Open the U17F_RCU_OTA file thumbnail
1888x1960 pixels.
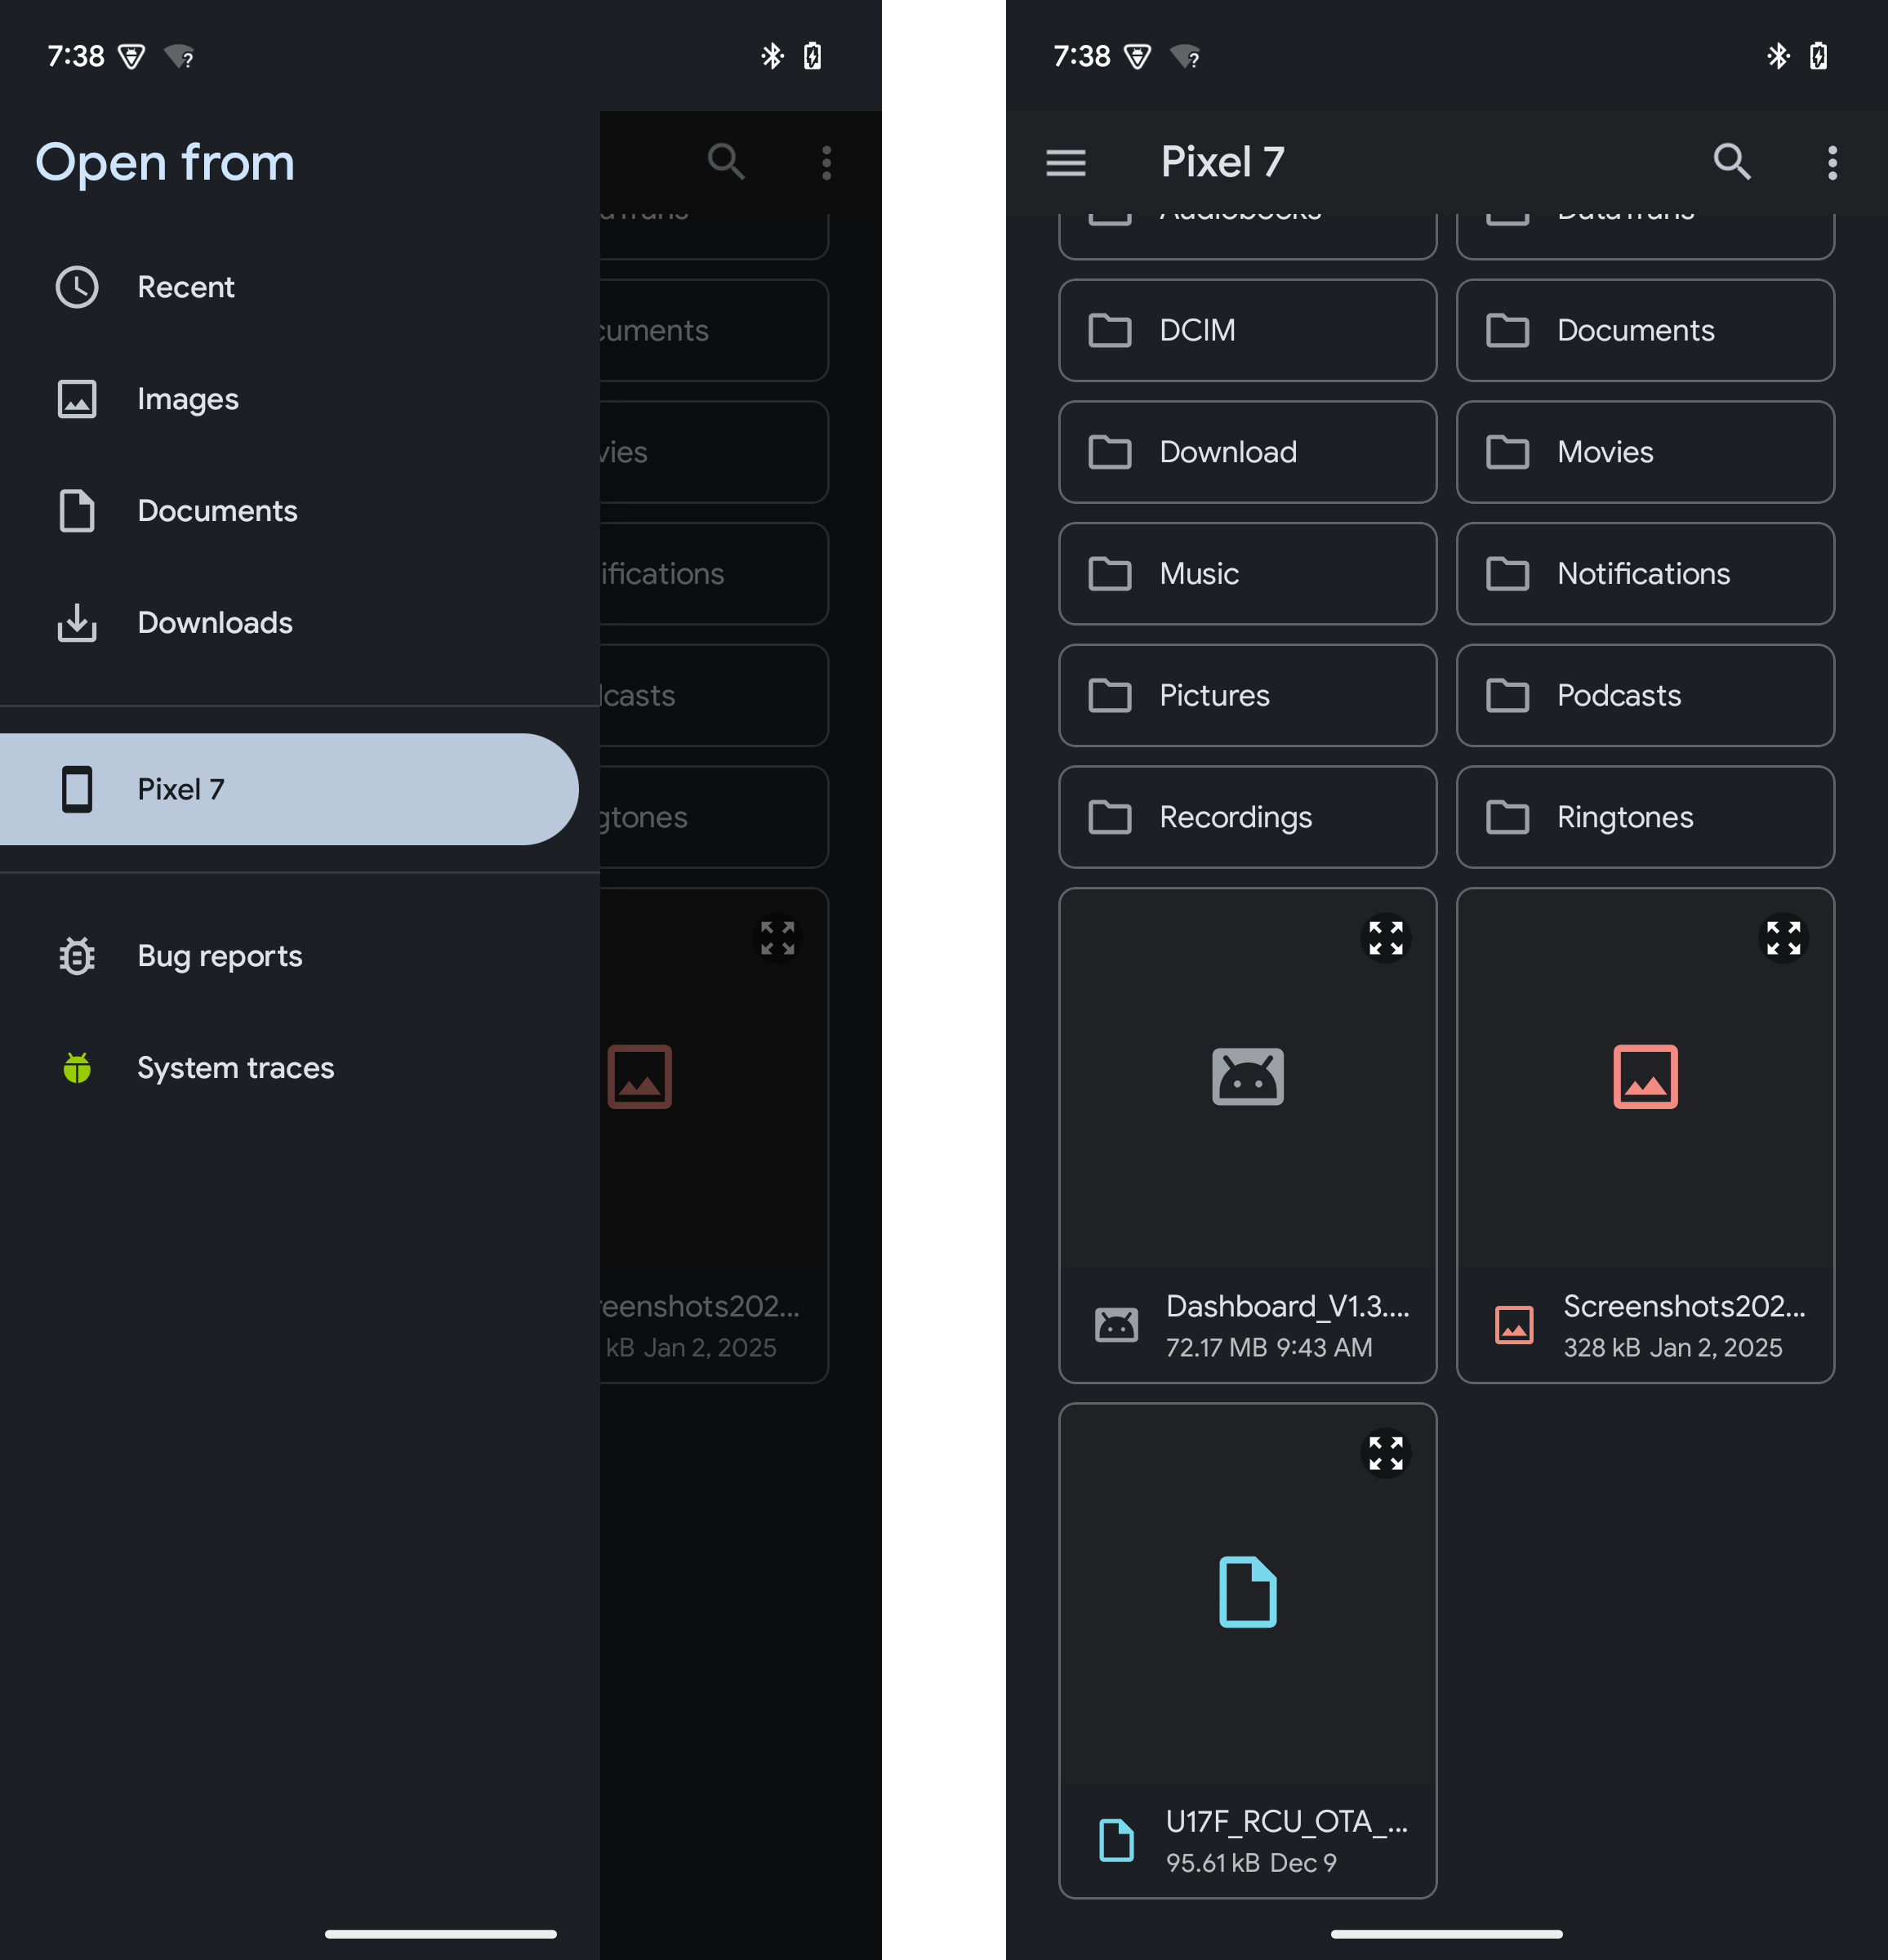coord(1247,1592)
